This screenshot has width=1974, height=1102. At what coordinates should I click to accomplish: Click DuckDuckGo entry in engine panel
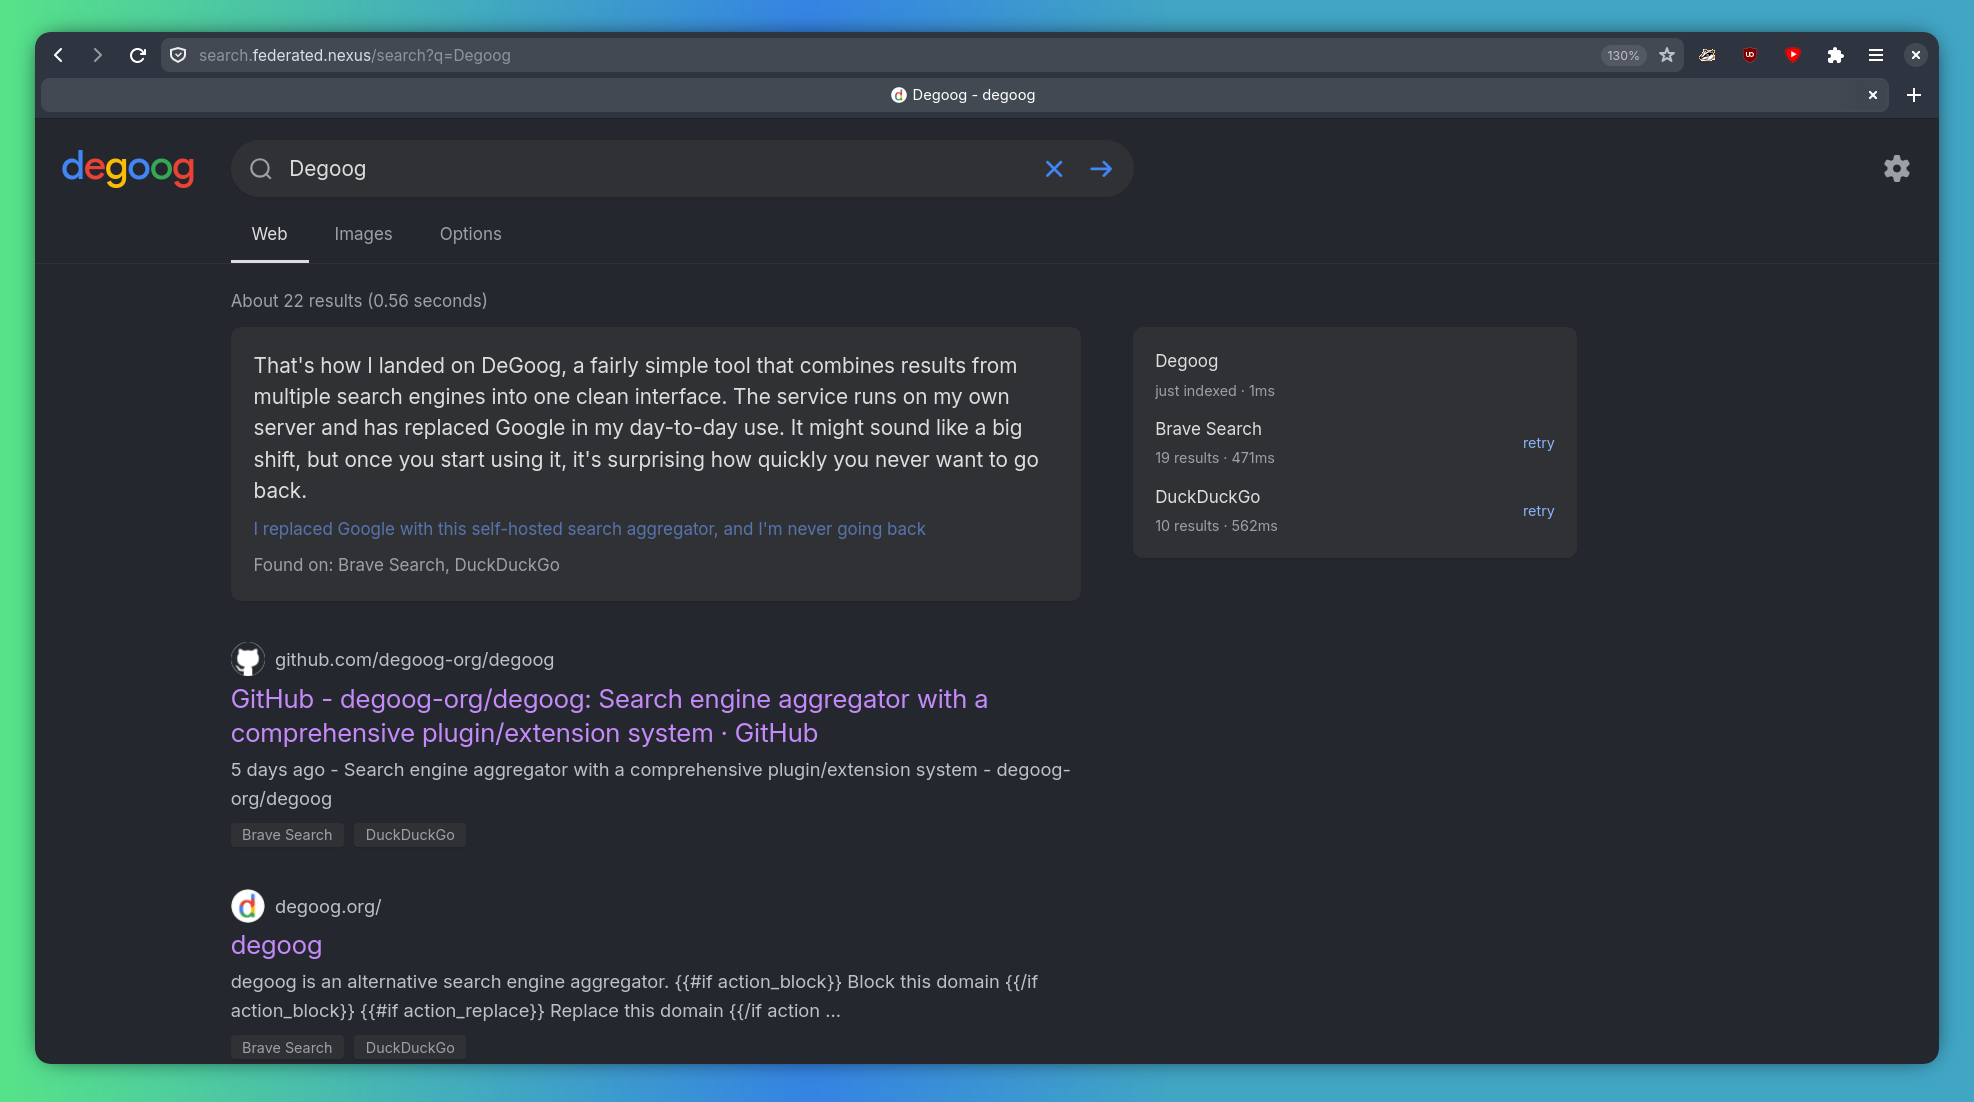[1207, 497]
